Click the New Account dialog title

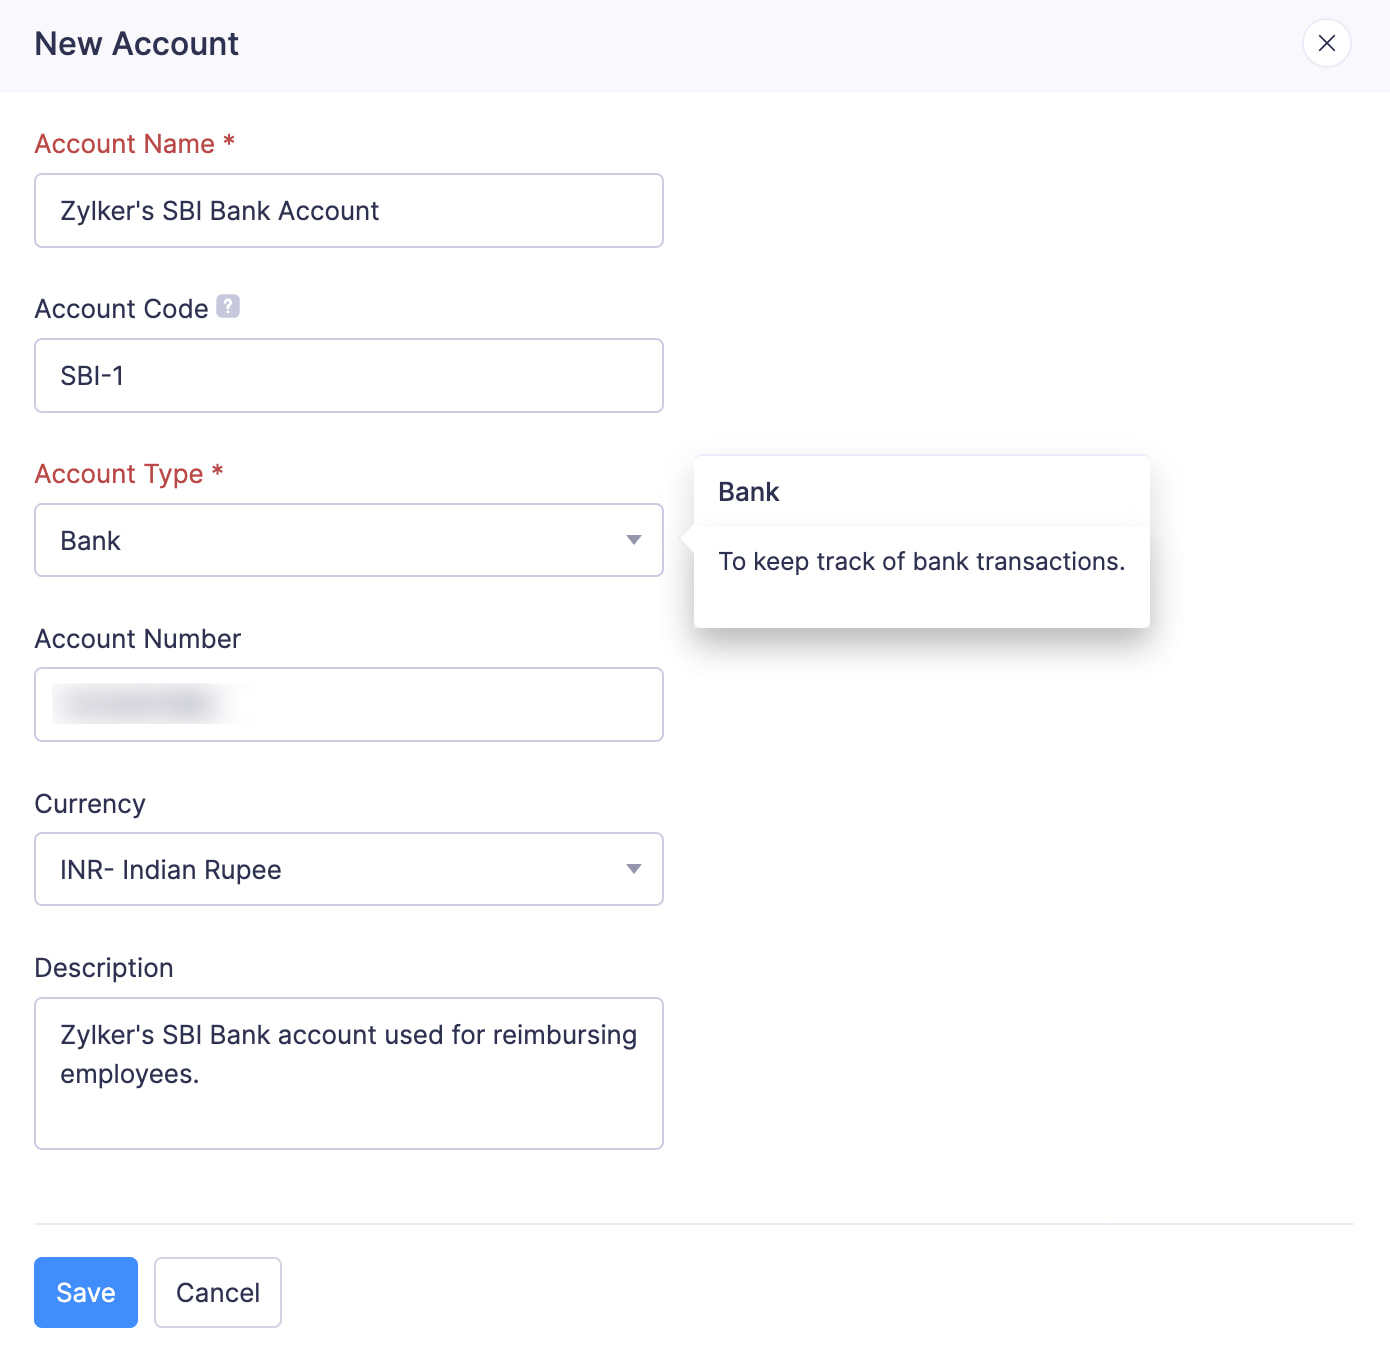click(137, 44)
